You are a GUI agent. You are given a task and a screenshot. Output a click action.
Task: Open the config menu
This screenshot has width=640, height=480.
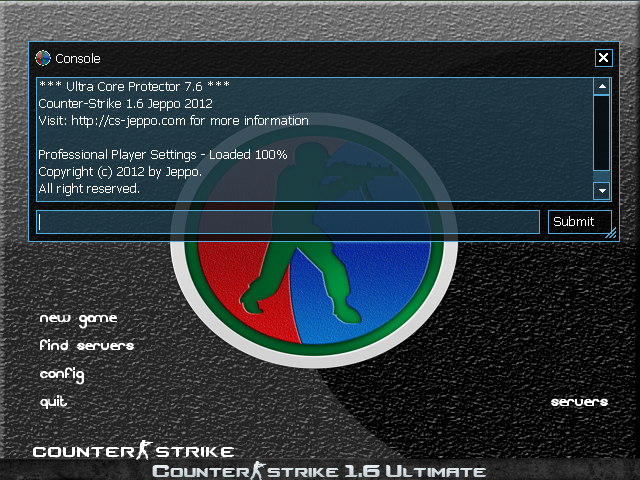point(62,375)
